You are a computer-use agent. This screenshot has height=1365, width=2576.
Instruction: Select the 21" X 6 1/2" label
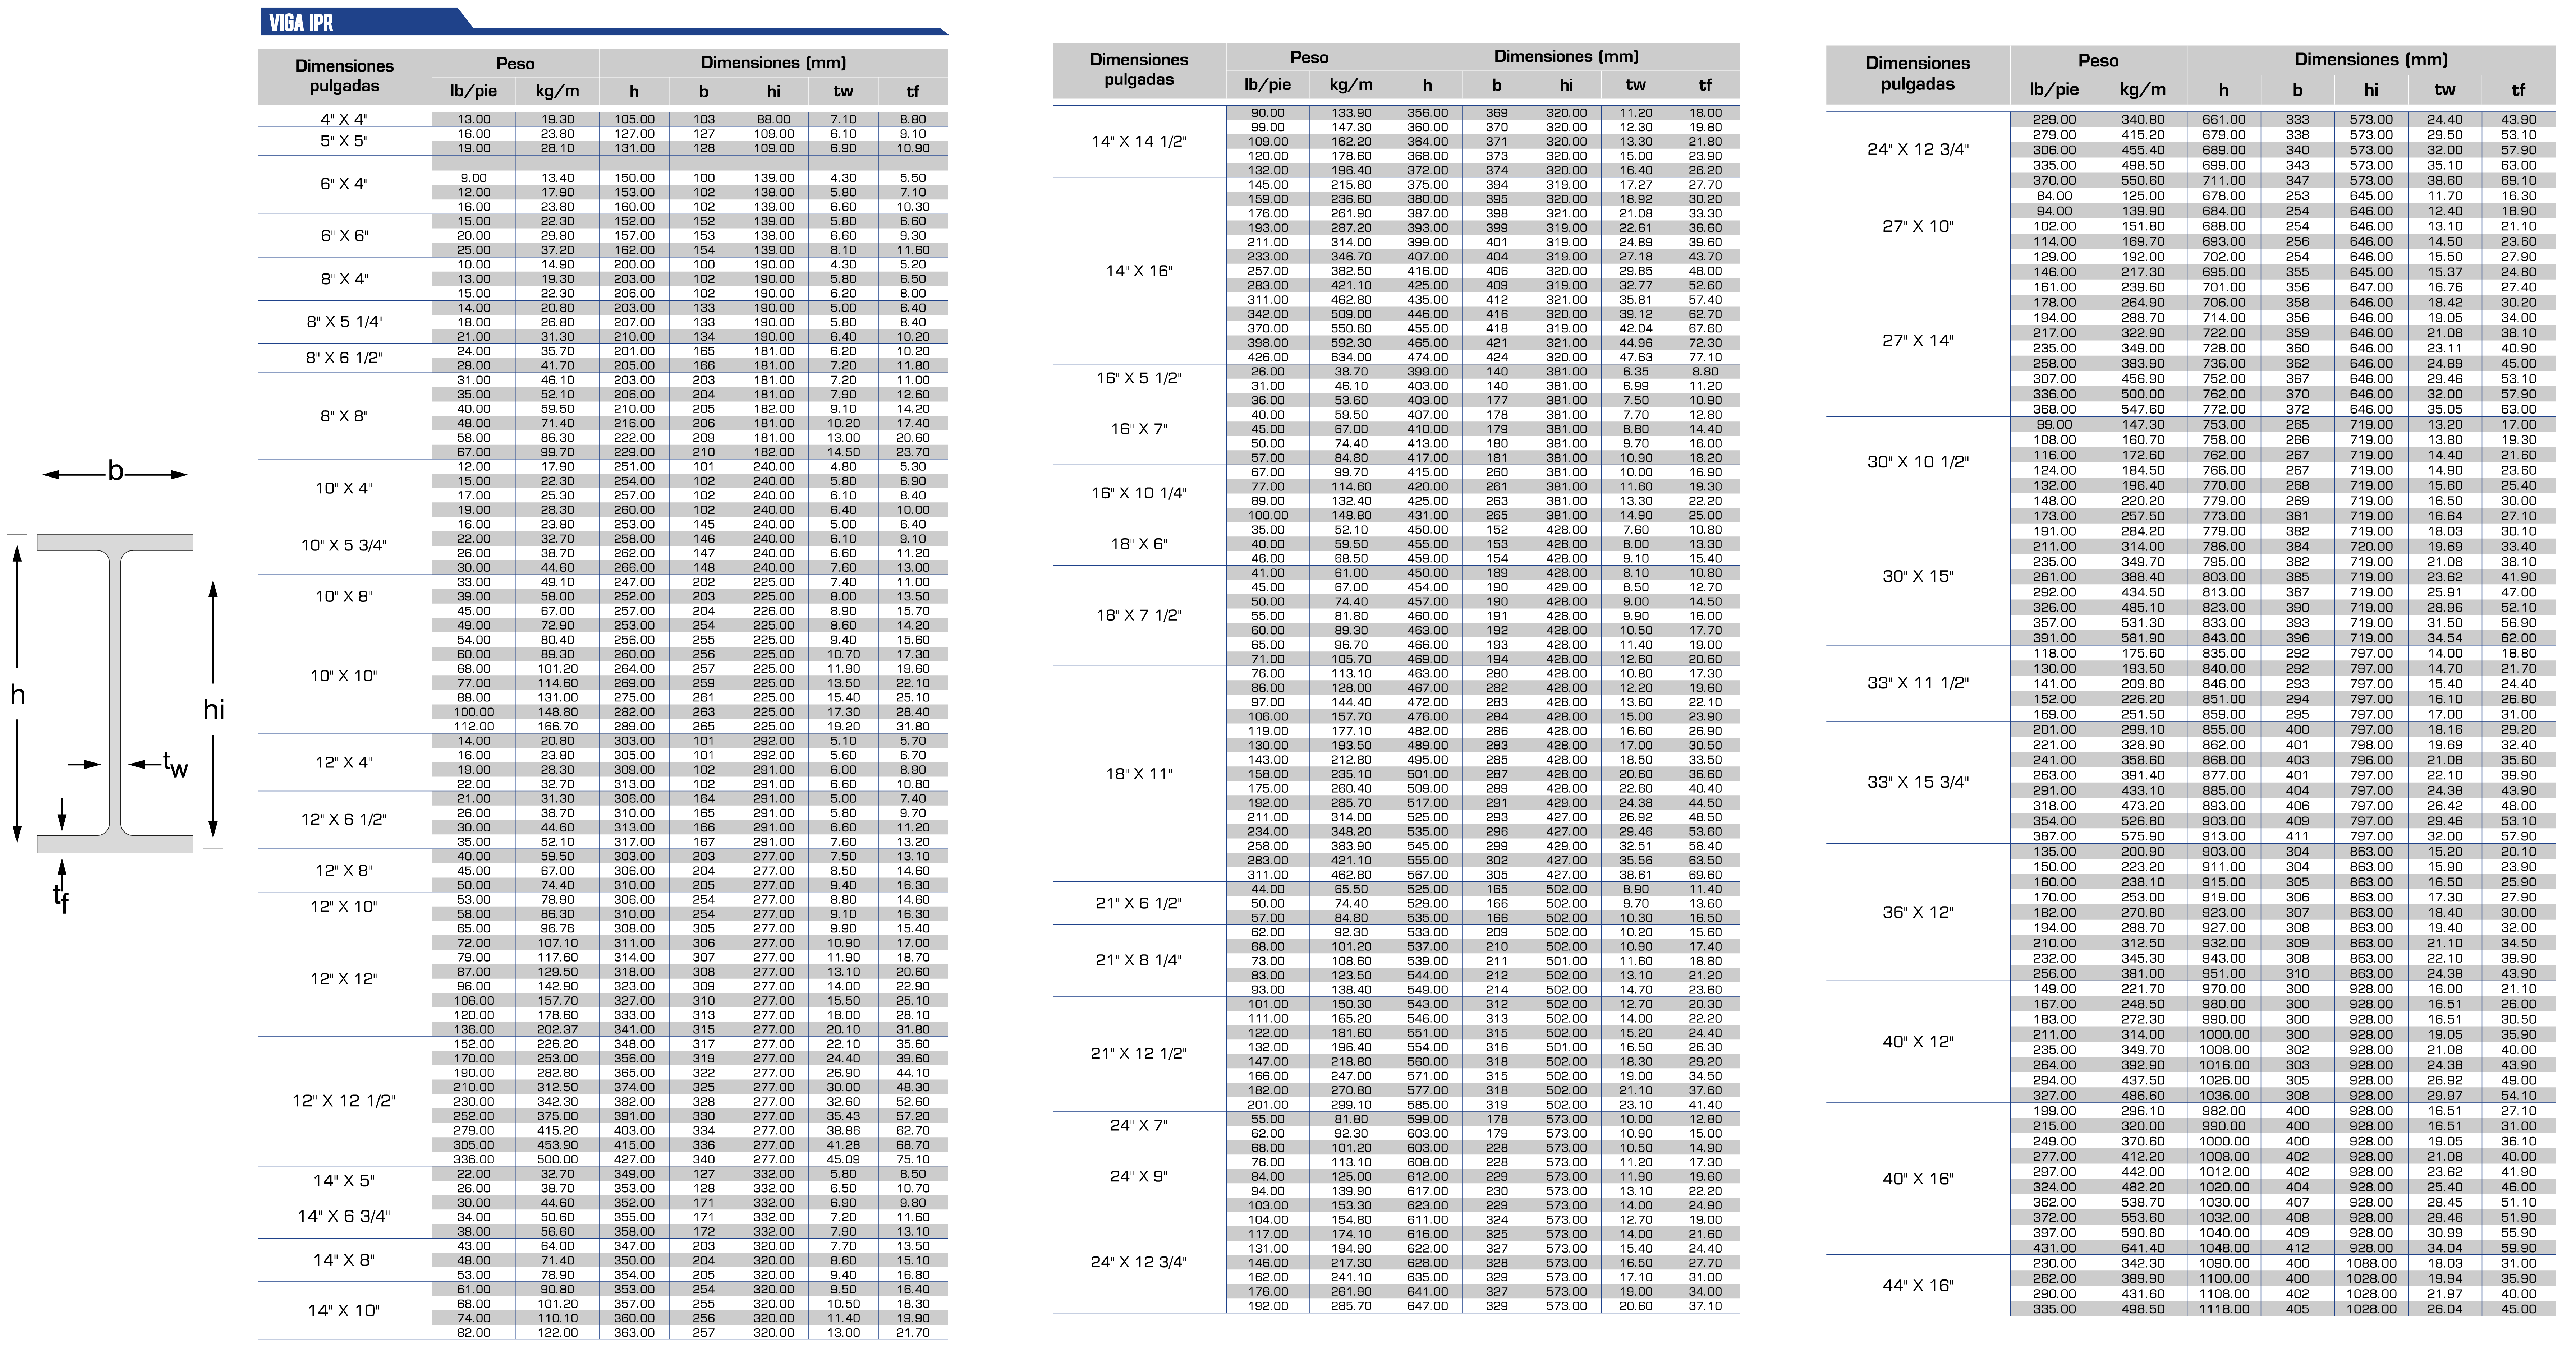1139,903
